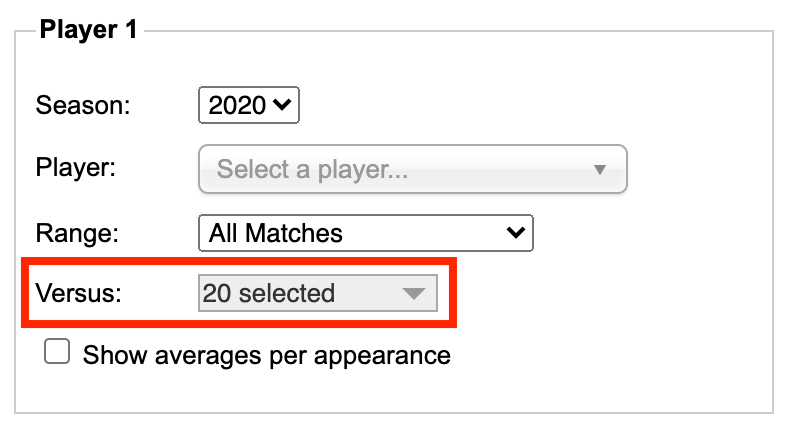
Task: Open the Versus "20 selected" multiselect
Action: pos(318,293)
